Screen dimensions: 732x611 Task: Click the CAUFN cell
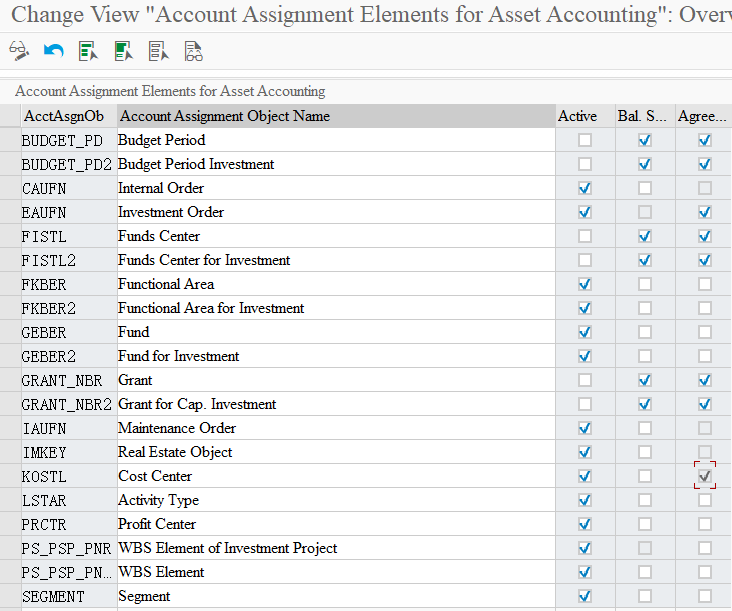pos(69,188)
